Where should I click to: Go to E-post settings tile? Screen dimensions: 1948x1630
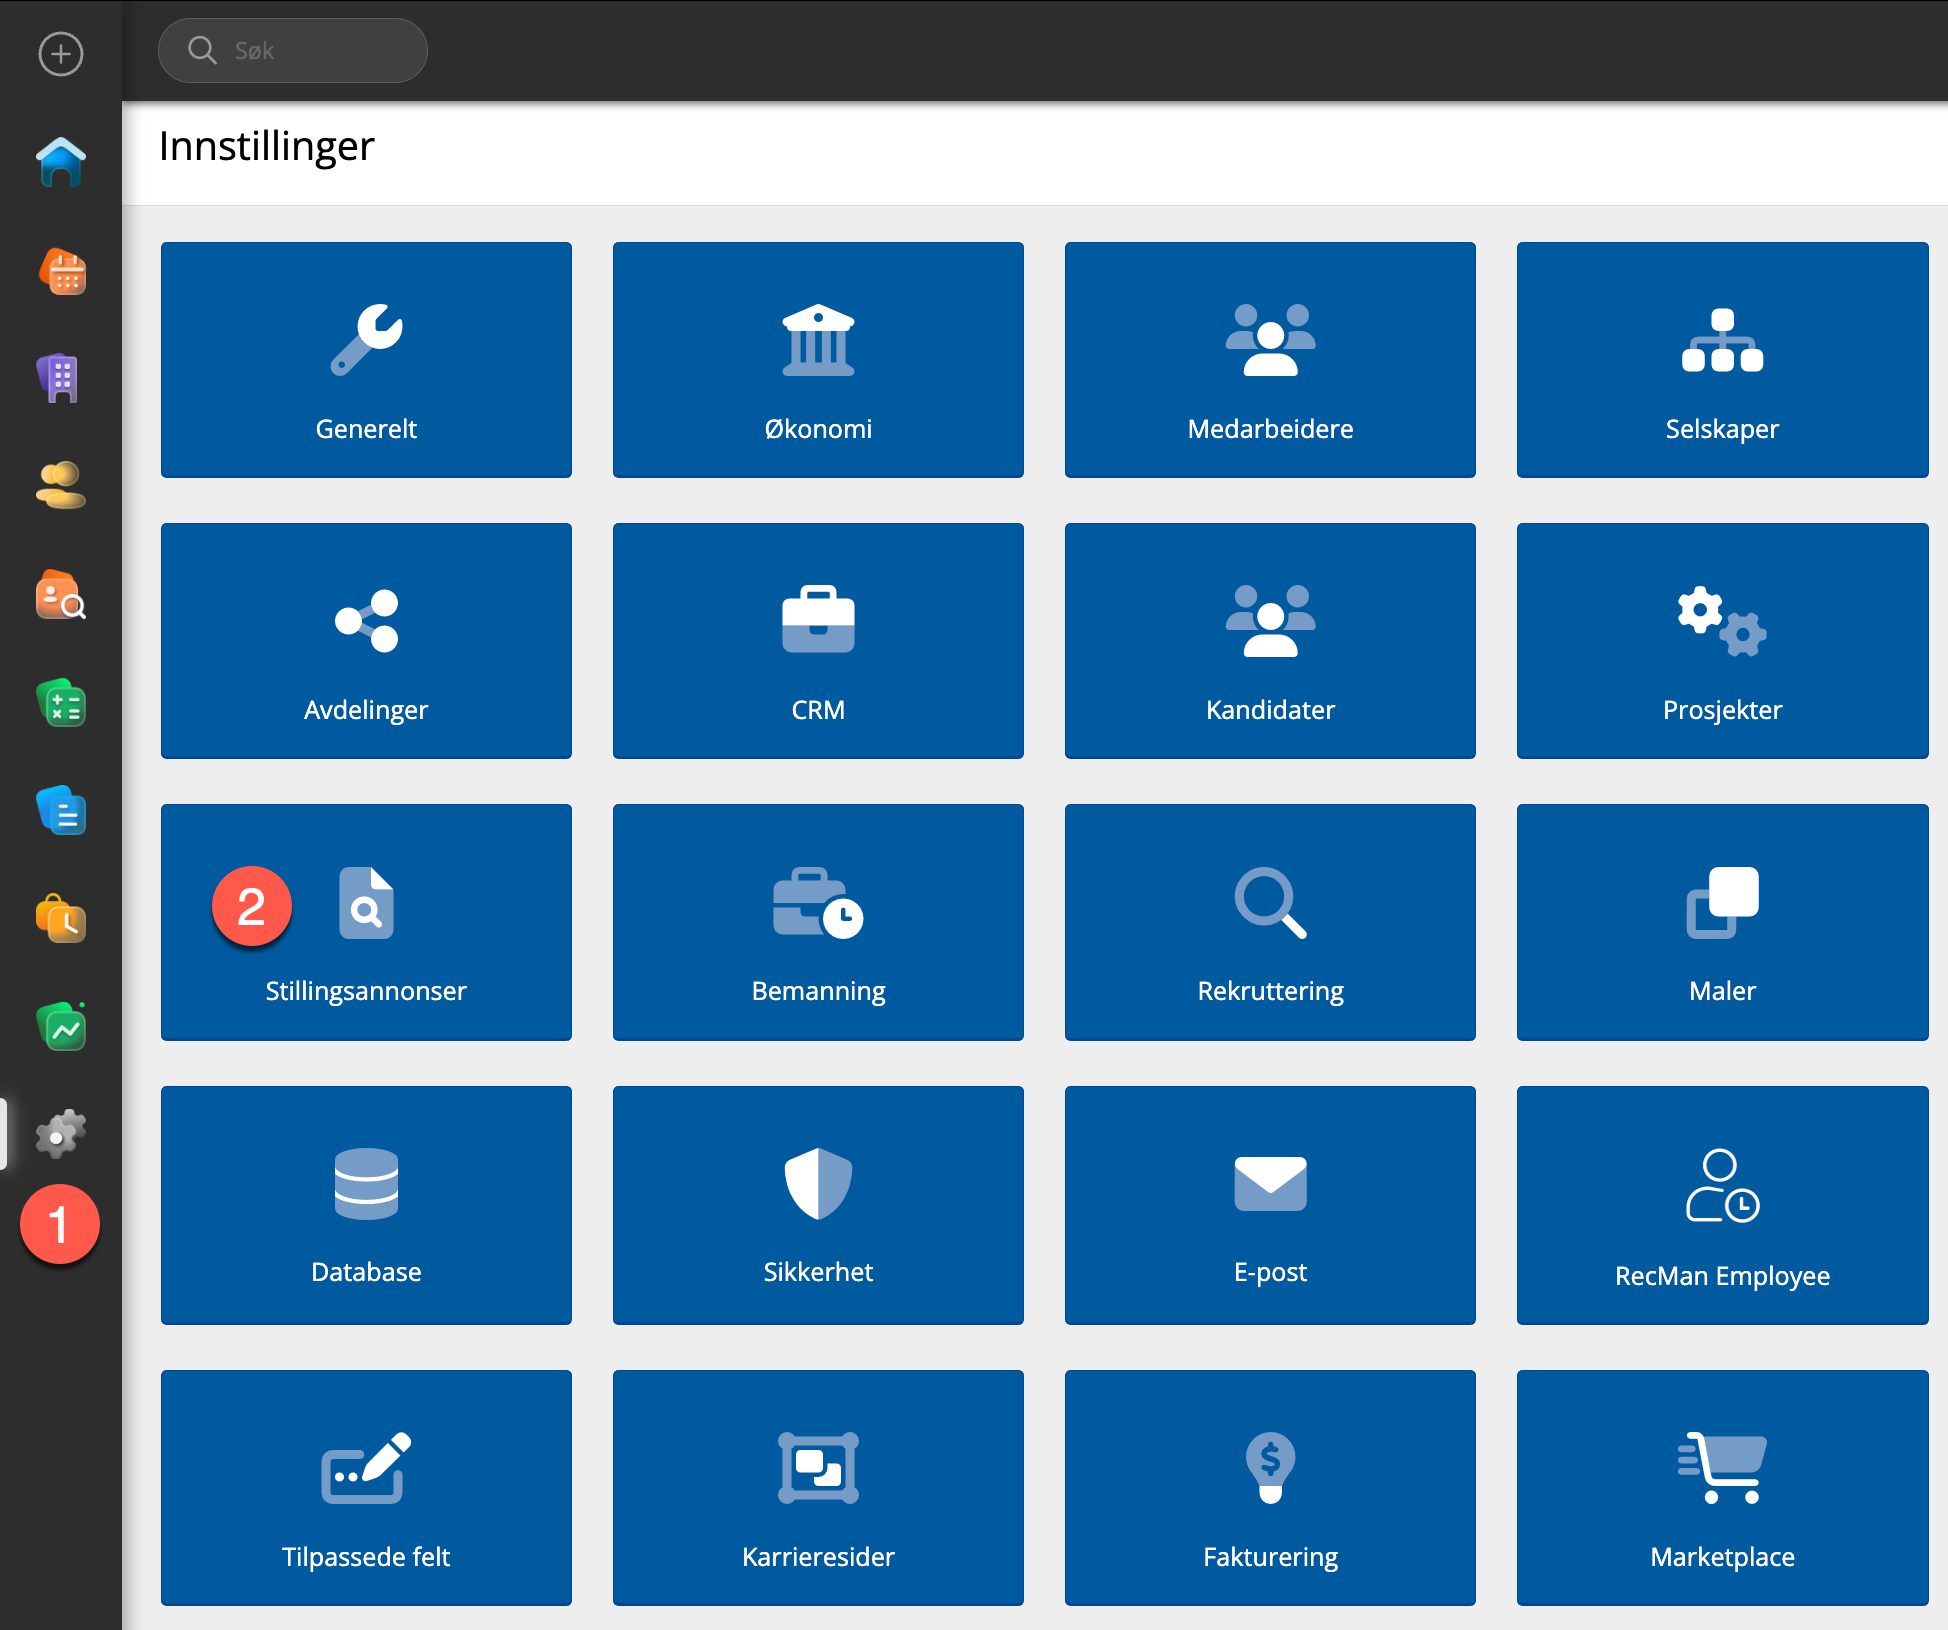click(1270, 1204)
